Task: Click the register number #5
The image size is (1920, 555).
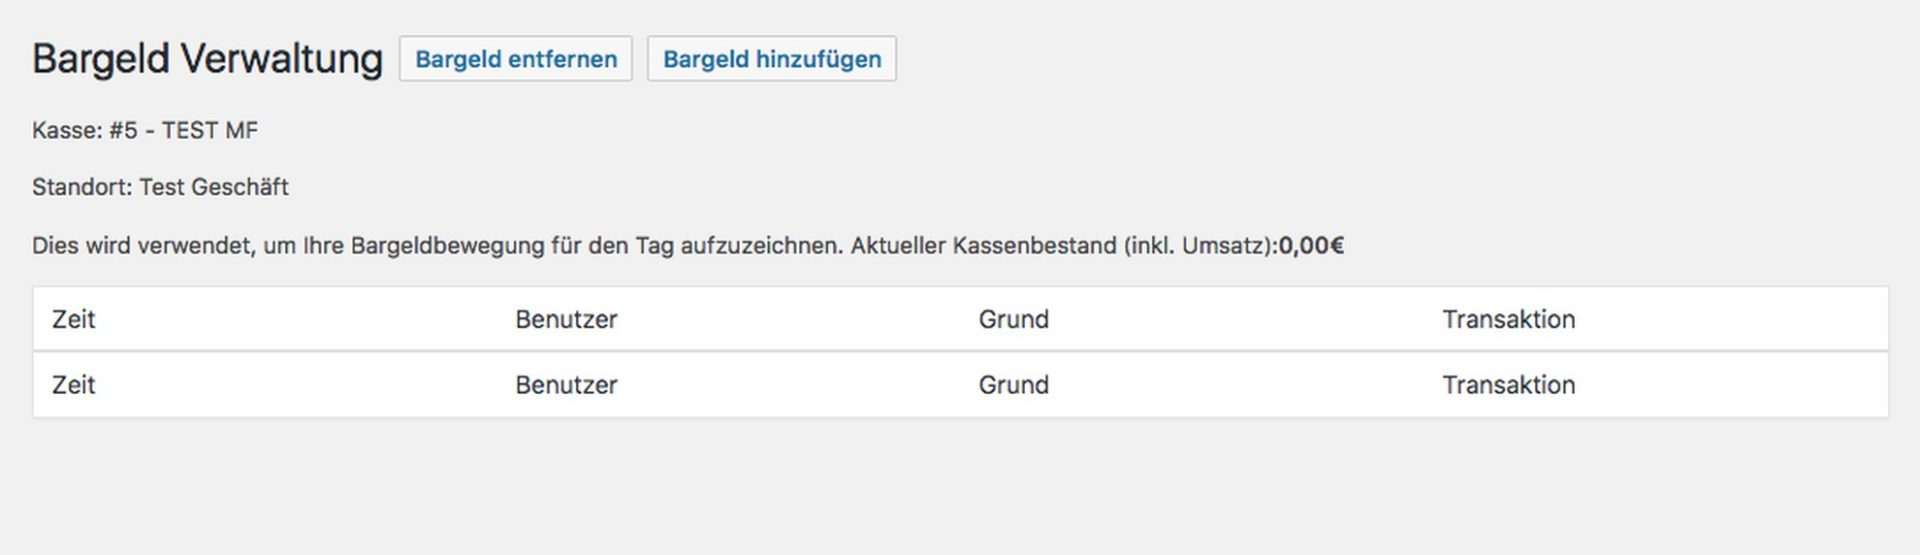Action: coord(123,131)
